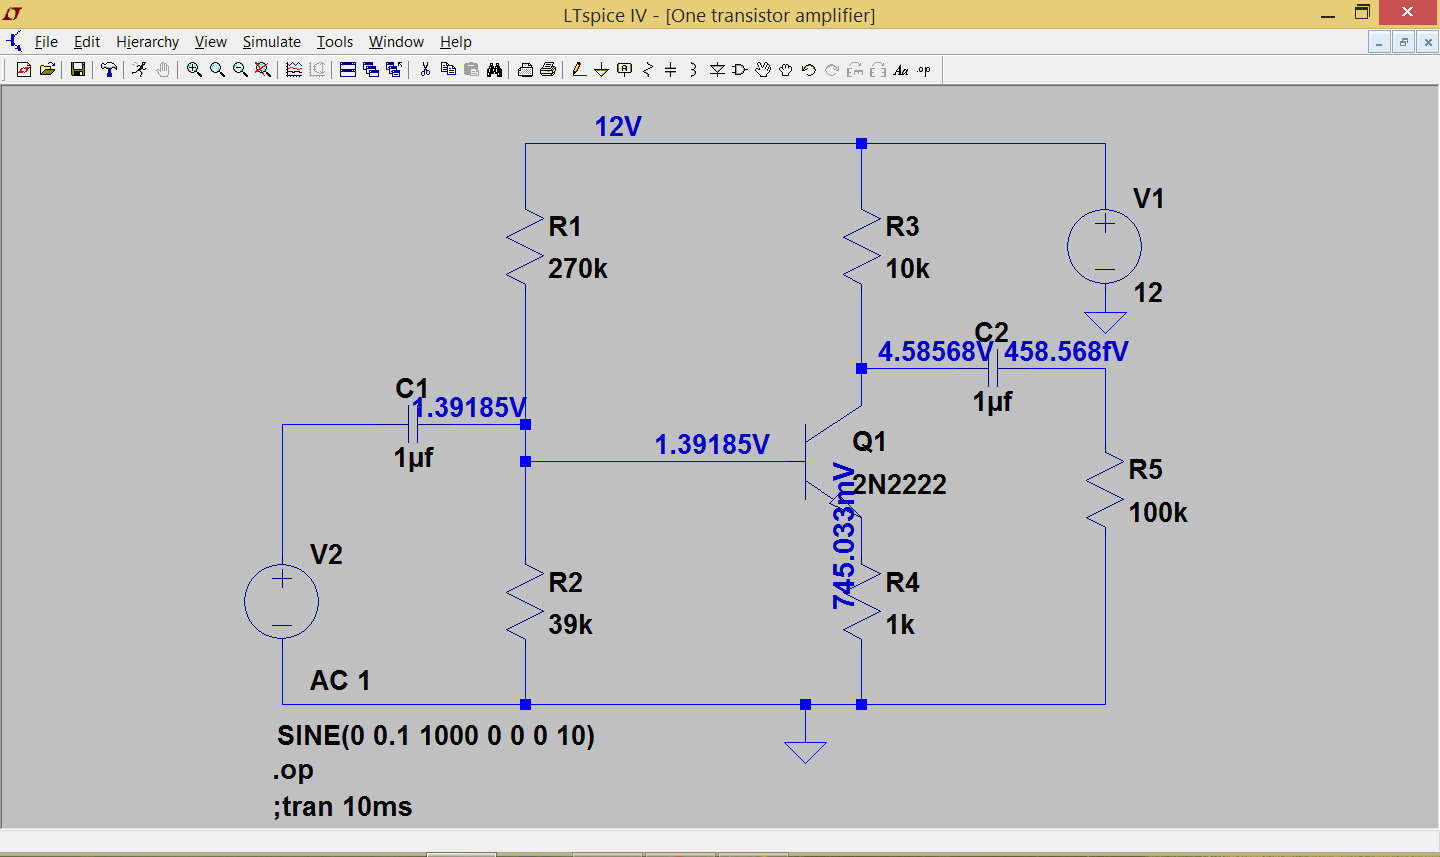Click the '12V' node label
This screenshot has width=1440, height=857.
click(618, 127)
